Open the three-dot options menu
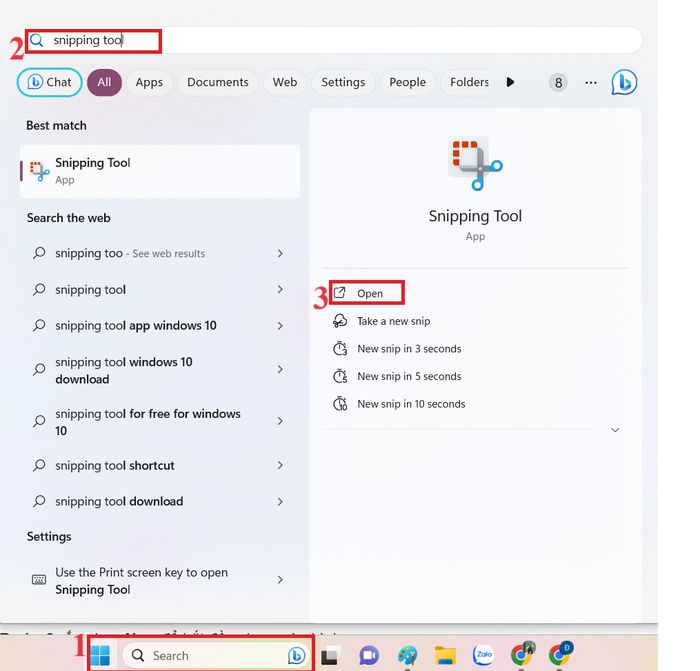 [x=591, y=83]
